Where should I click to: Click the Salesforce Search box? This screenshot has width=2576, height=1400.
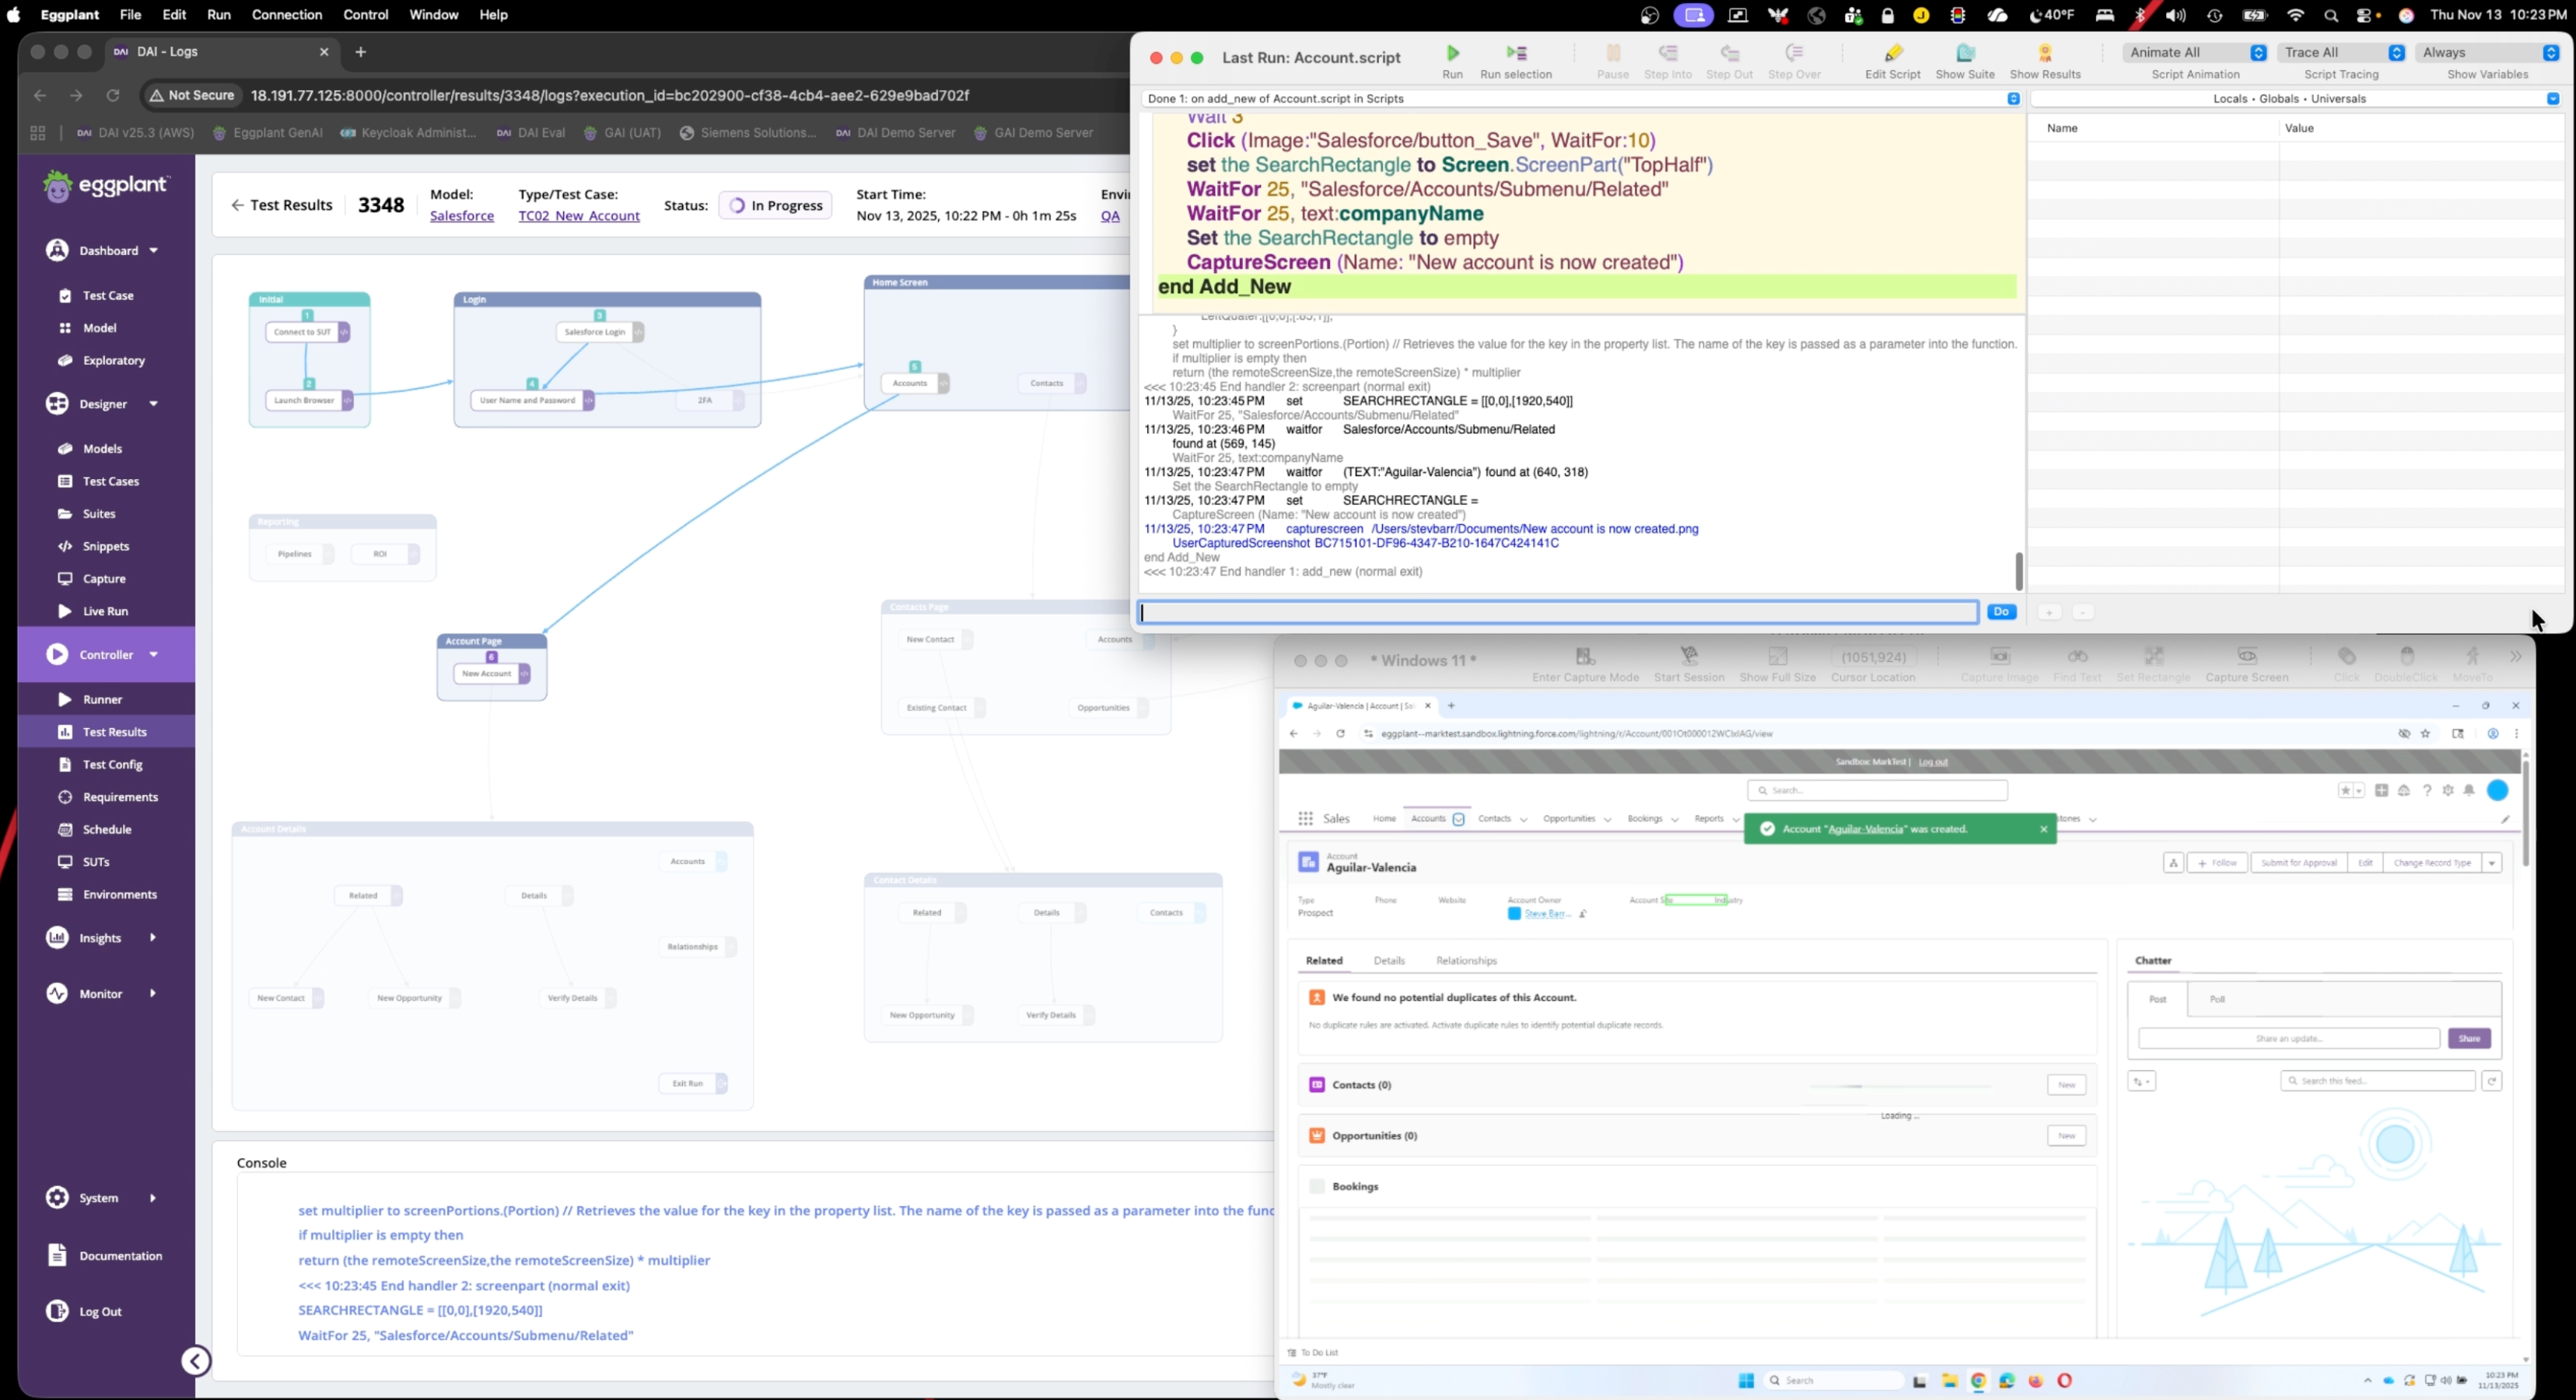[1877, 791]
